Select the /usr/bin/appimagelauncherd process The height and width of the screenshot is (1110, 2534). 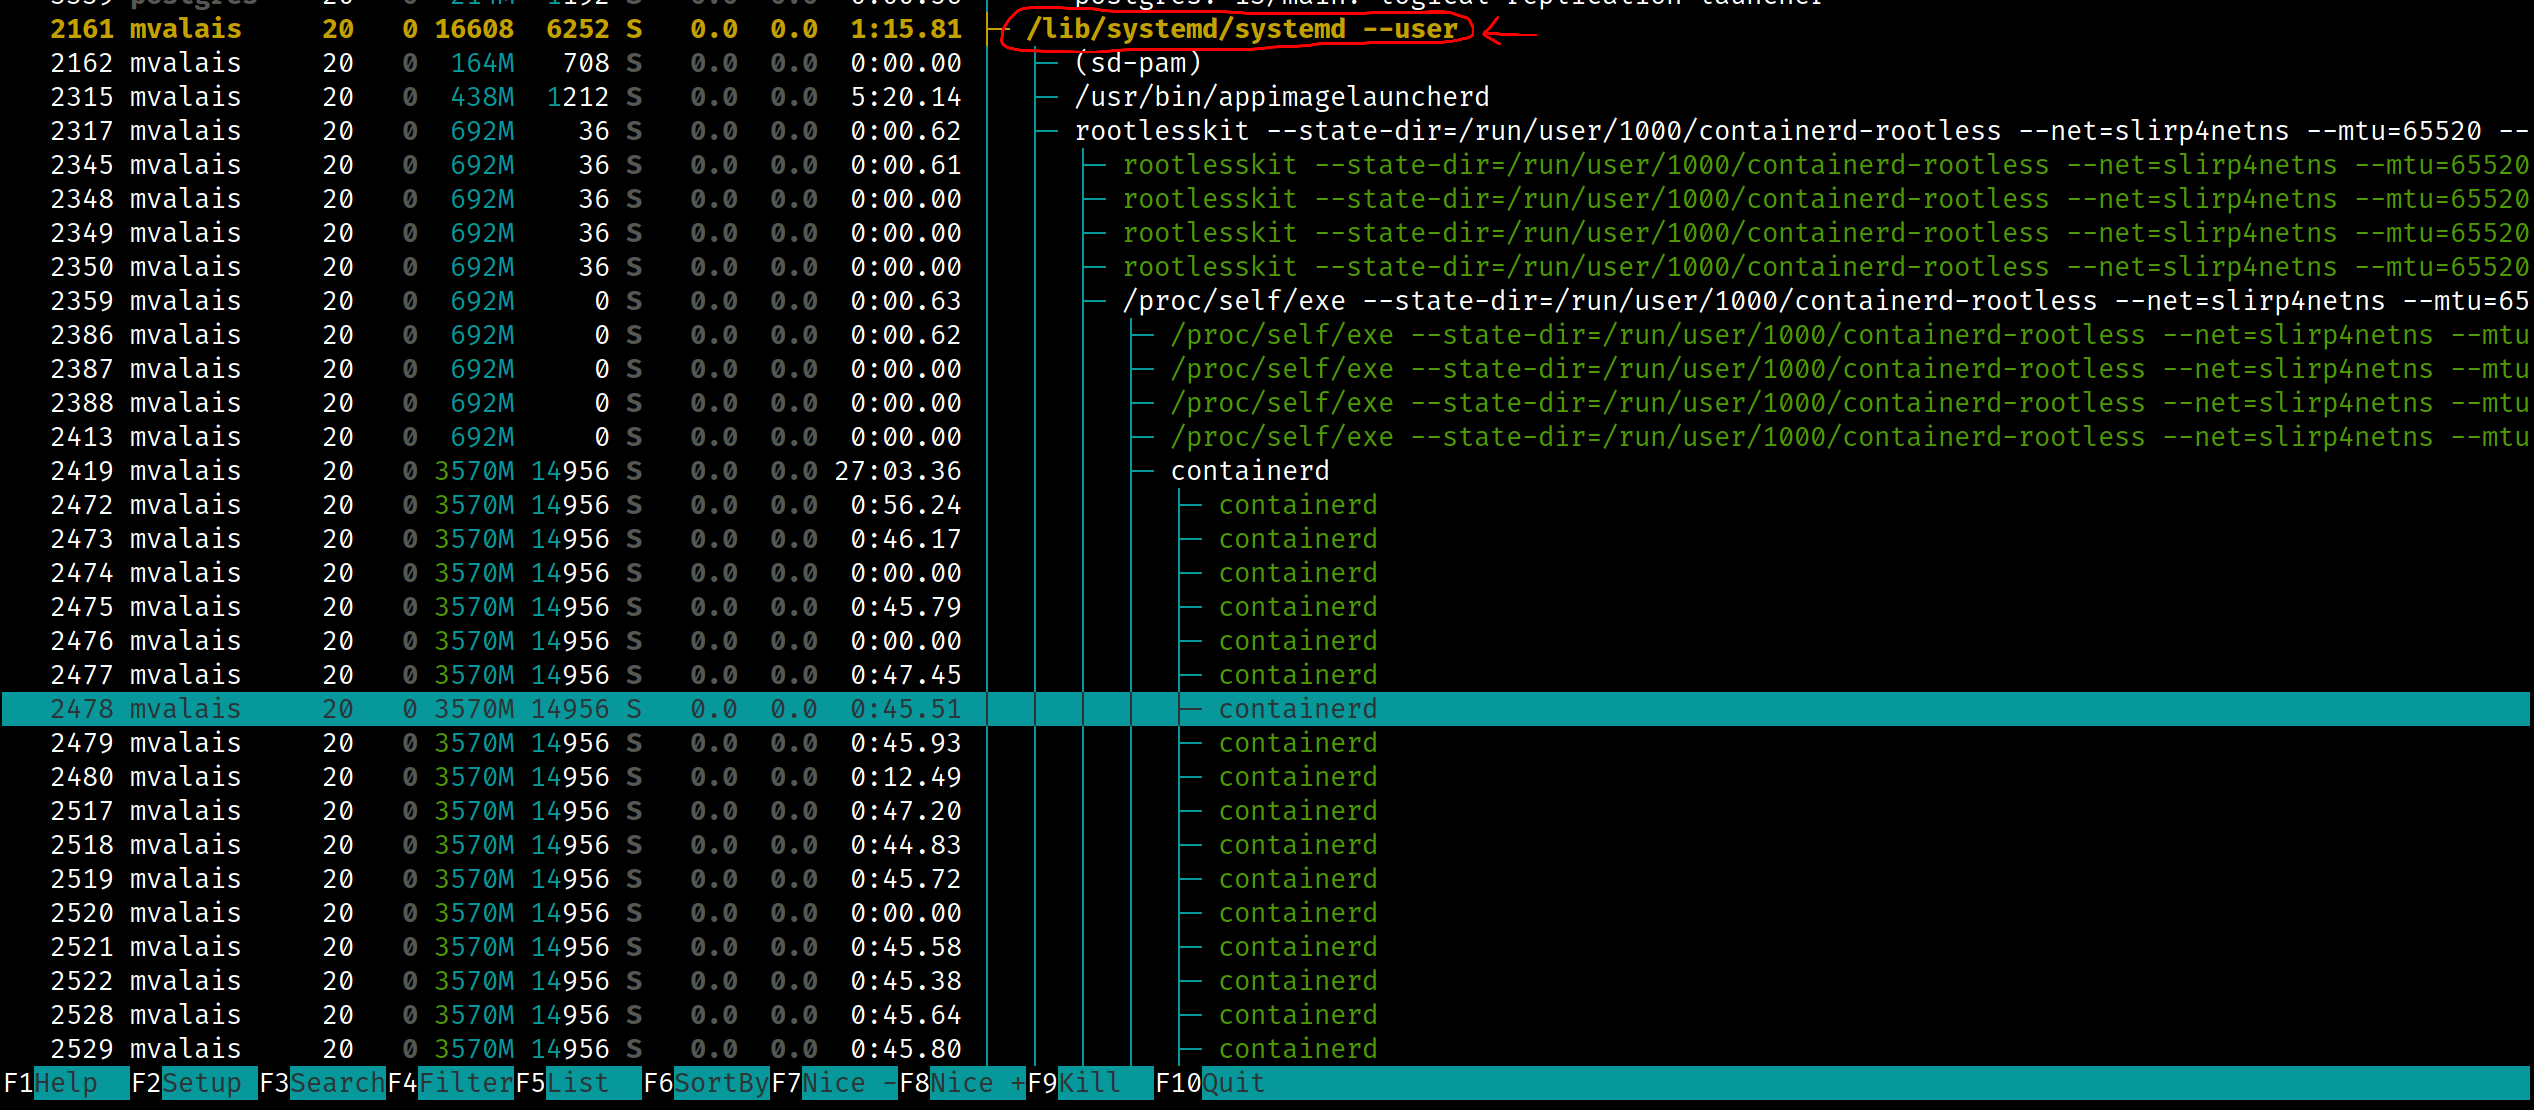[x=1280, y=96]
